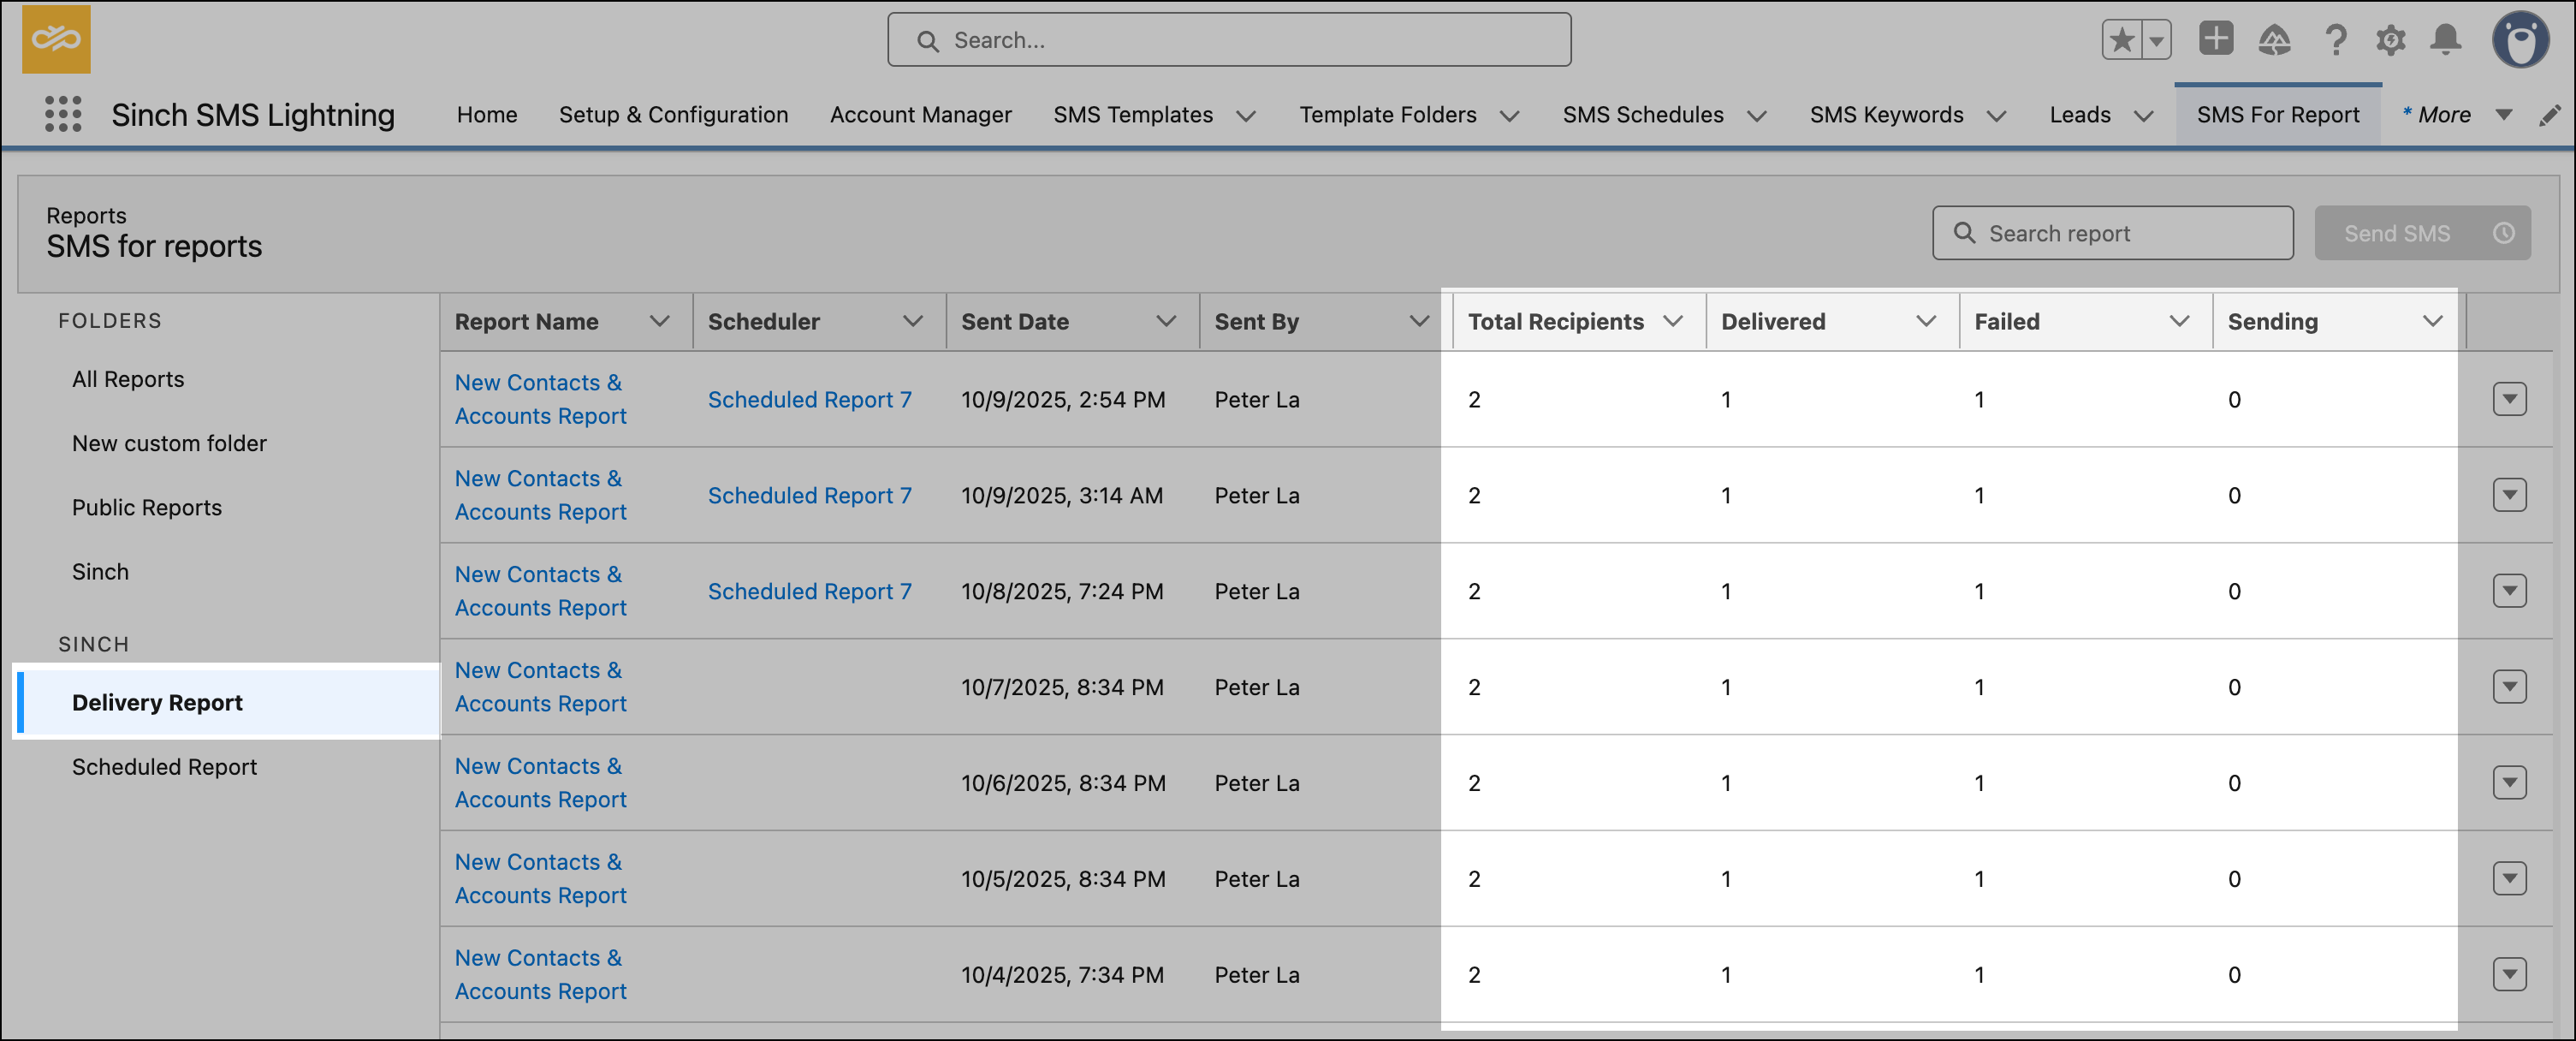
Task: Click the Search report input field
Action: click(x=2112, y=233)
